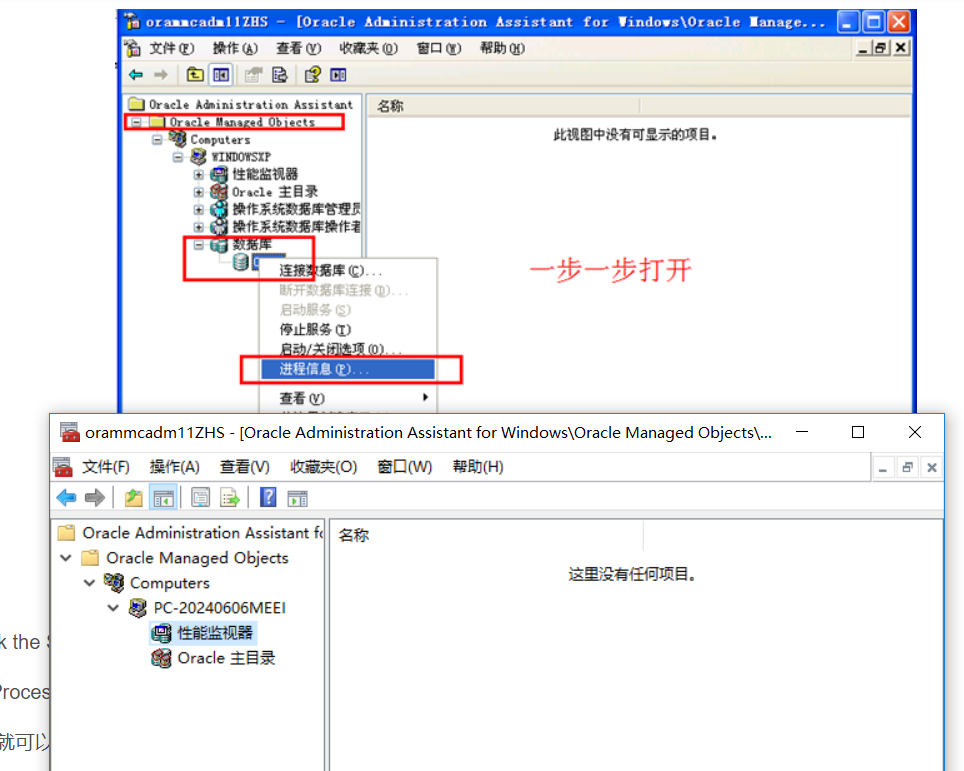This screenshot has height=771, width=964.
Task: Click 名称 column header in upper XP window
Action: tap(504, 106)
